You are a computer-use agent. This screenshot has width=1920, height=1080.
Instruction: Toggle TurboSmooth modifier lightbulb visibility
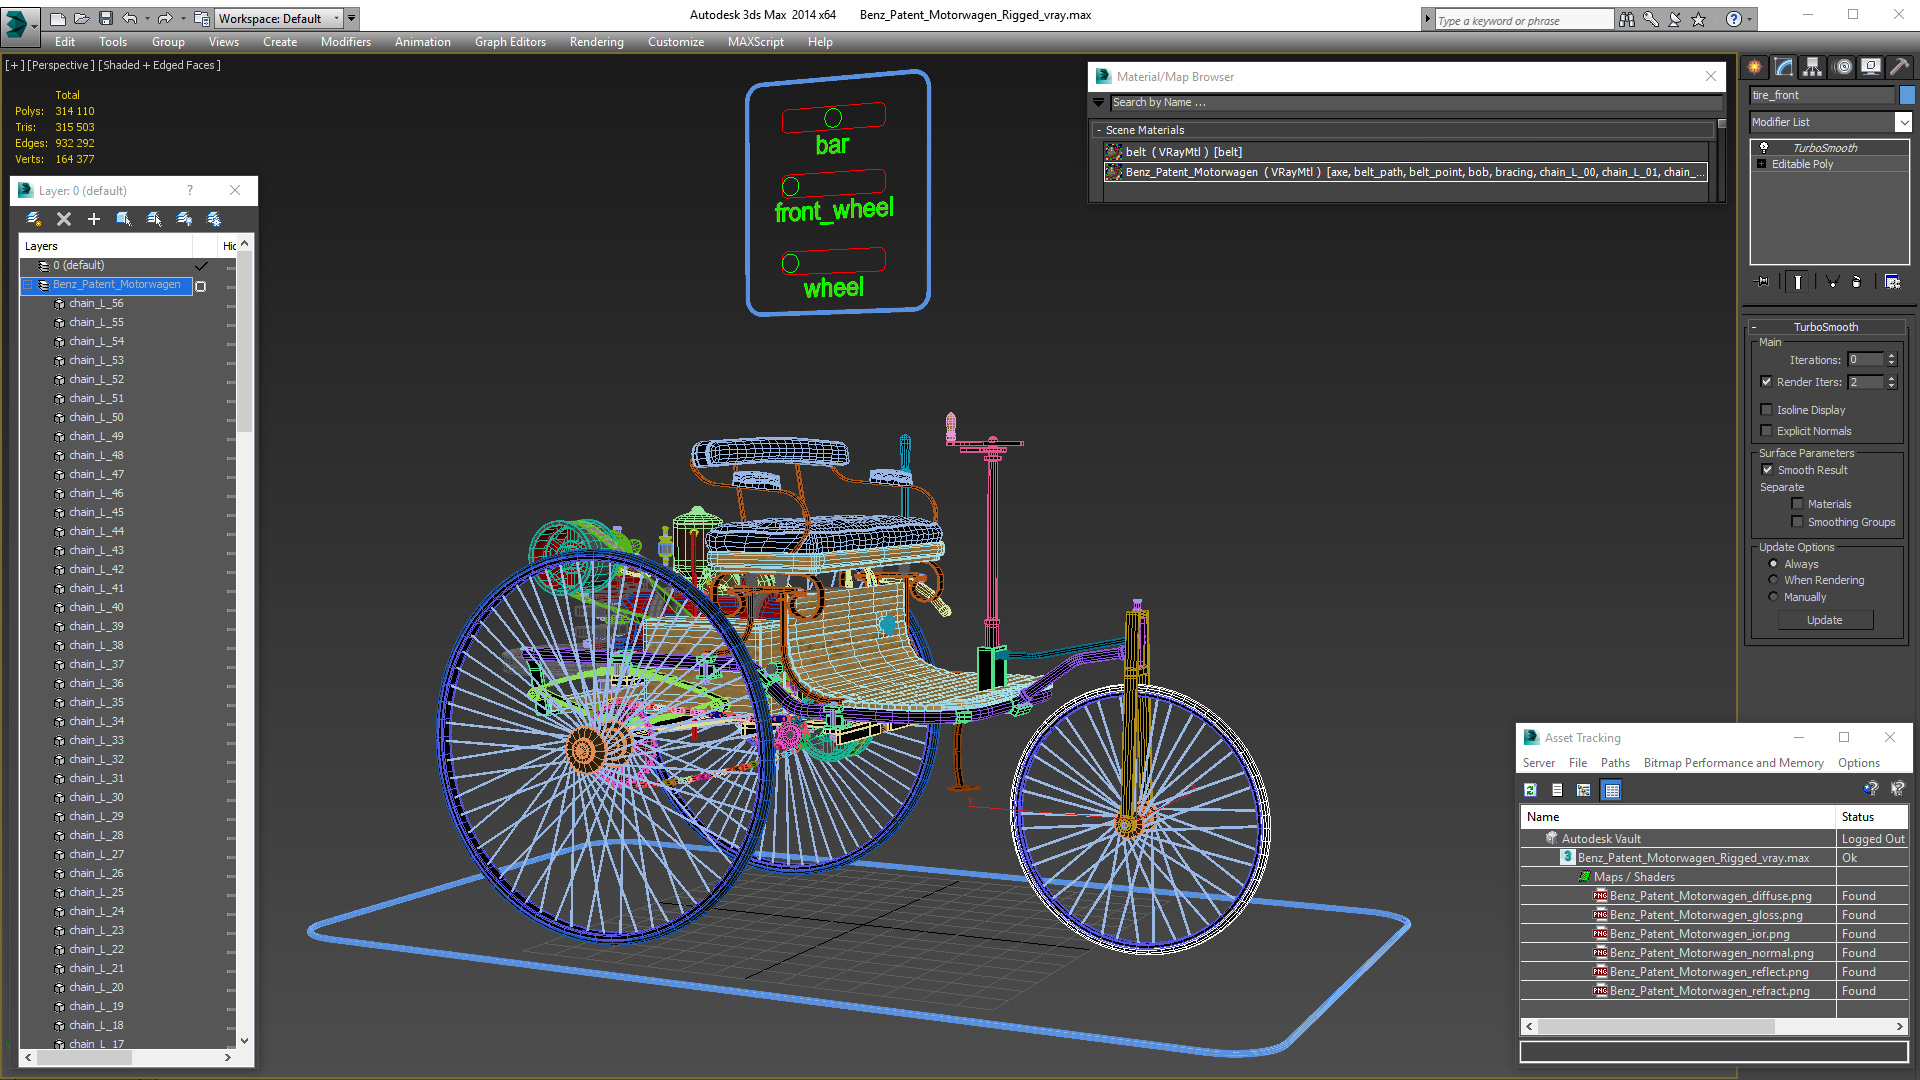click(1764, 147)
